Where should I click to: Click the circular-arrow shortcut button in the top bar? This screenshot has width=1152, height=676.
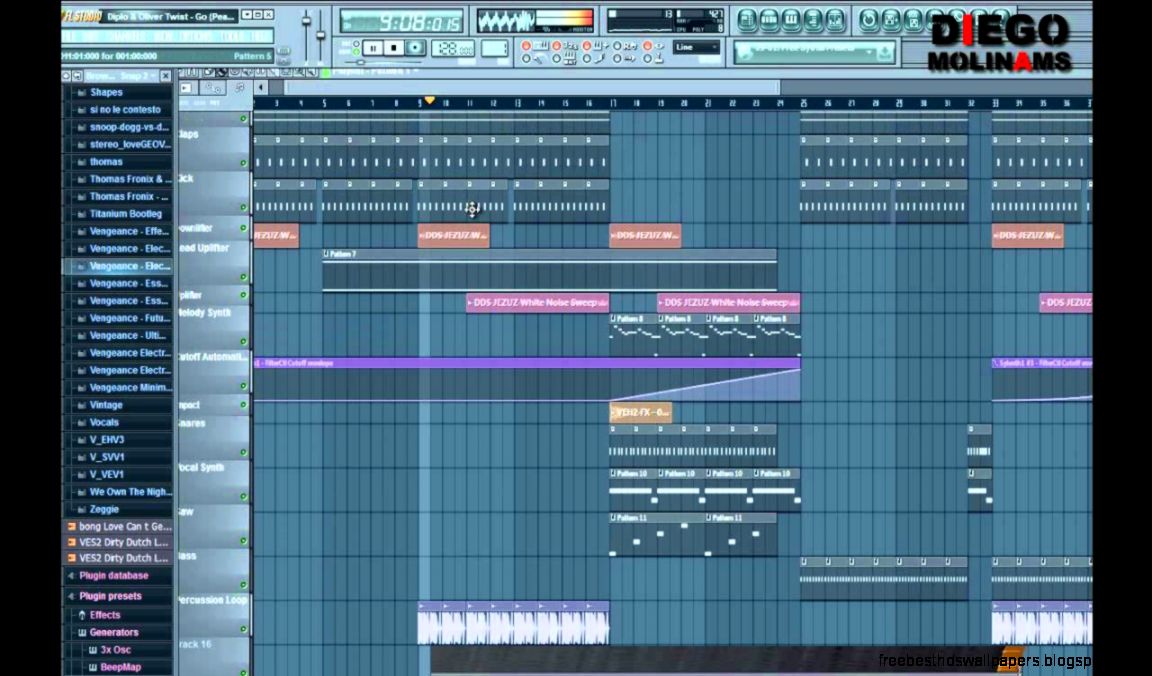click(868, 21)
